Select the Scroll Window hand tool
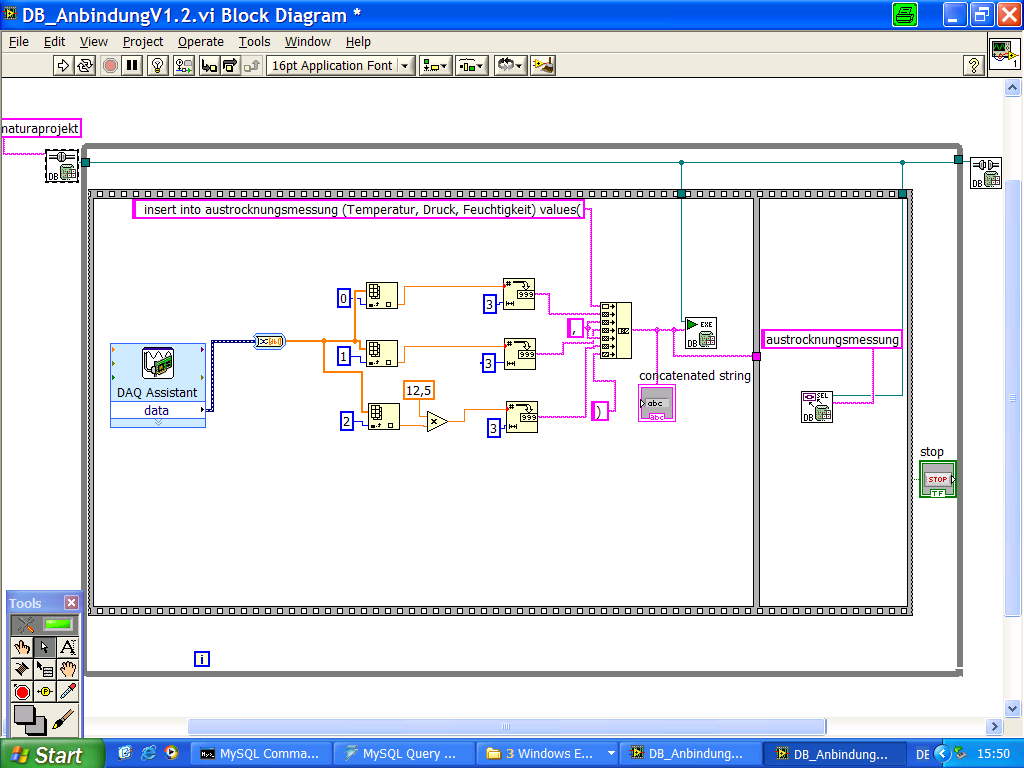This screenshot has width=1024, height=768. click(x=67, y=669)
